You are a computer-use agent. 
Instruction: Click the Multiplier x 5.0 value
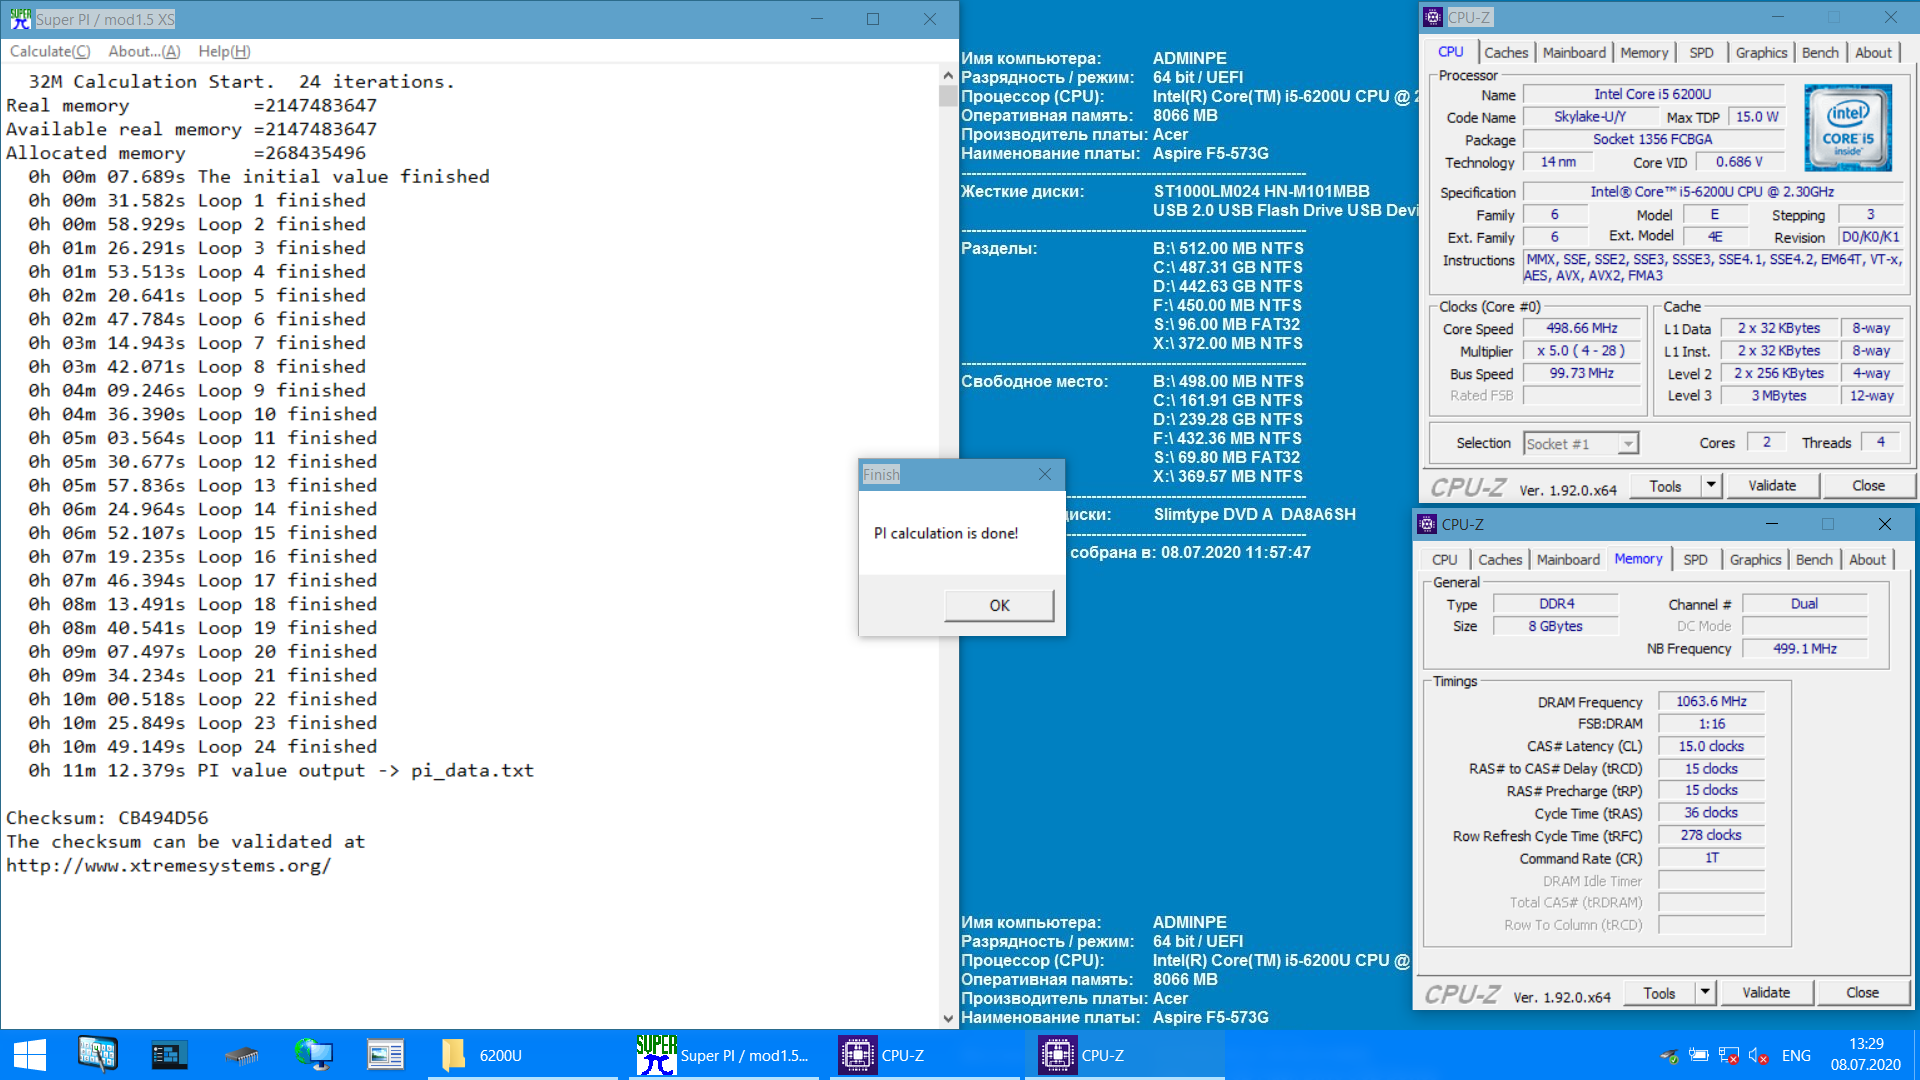(x=1581, y=351)
